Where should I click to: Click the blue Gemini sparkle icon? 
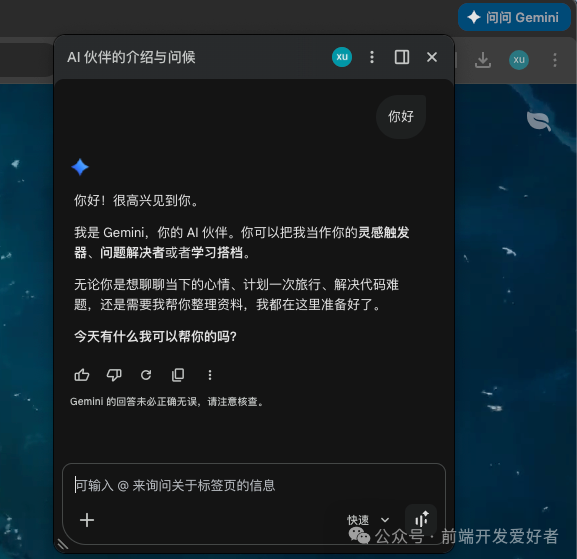point(80,167)
